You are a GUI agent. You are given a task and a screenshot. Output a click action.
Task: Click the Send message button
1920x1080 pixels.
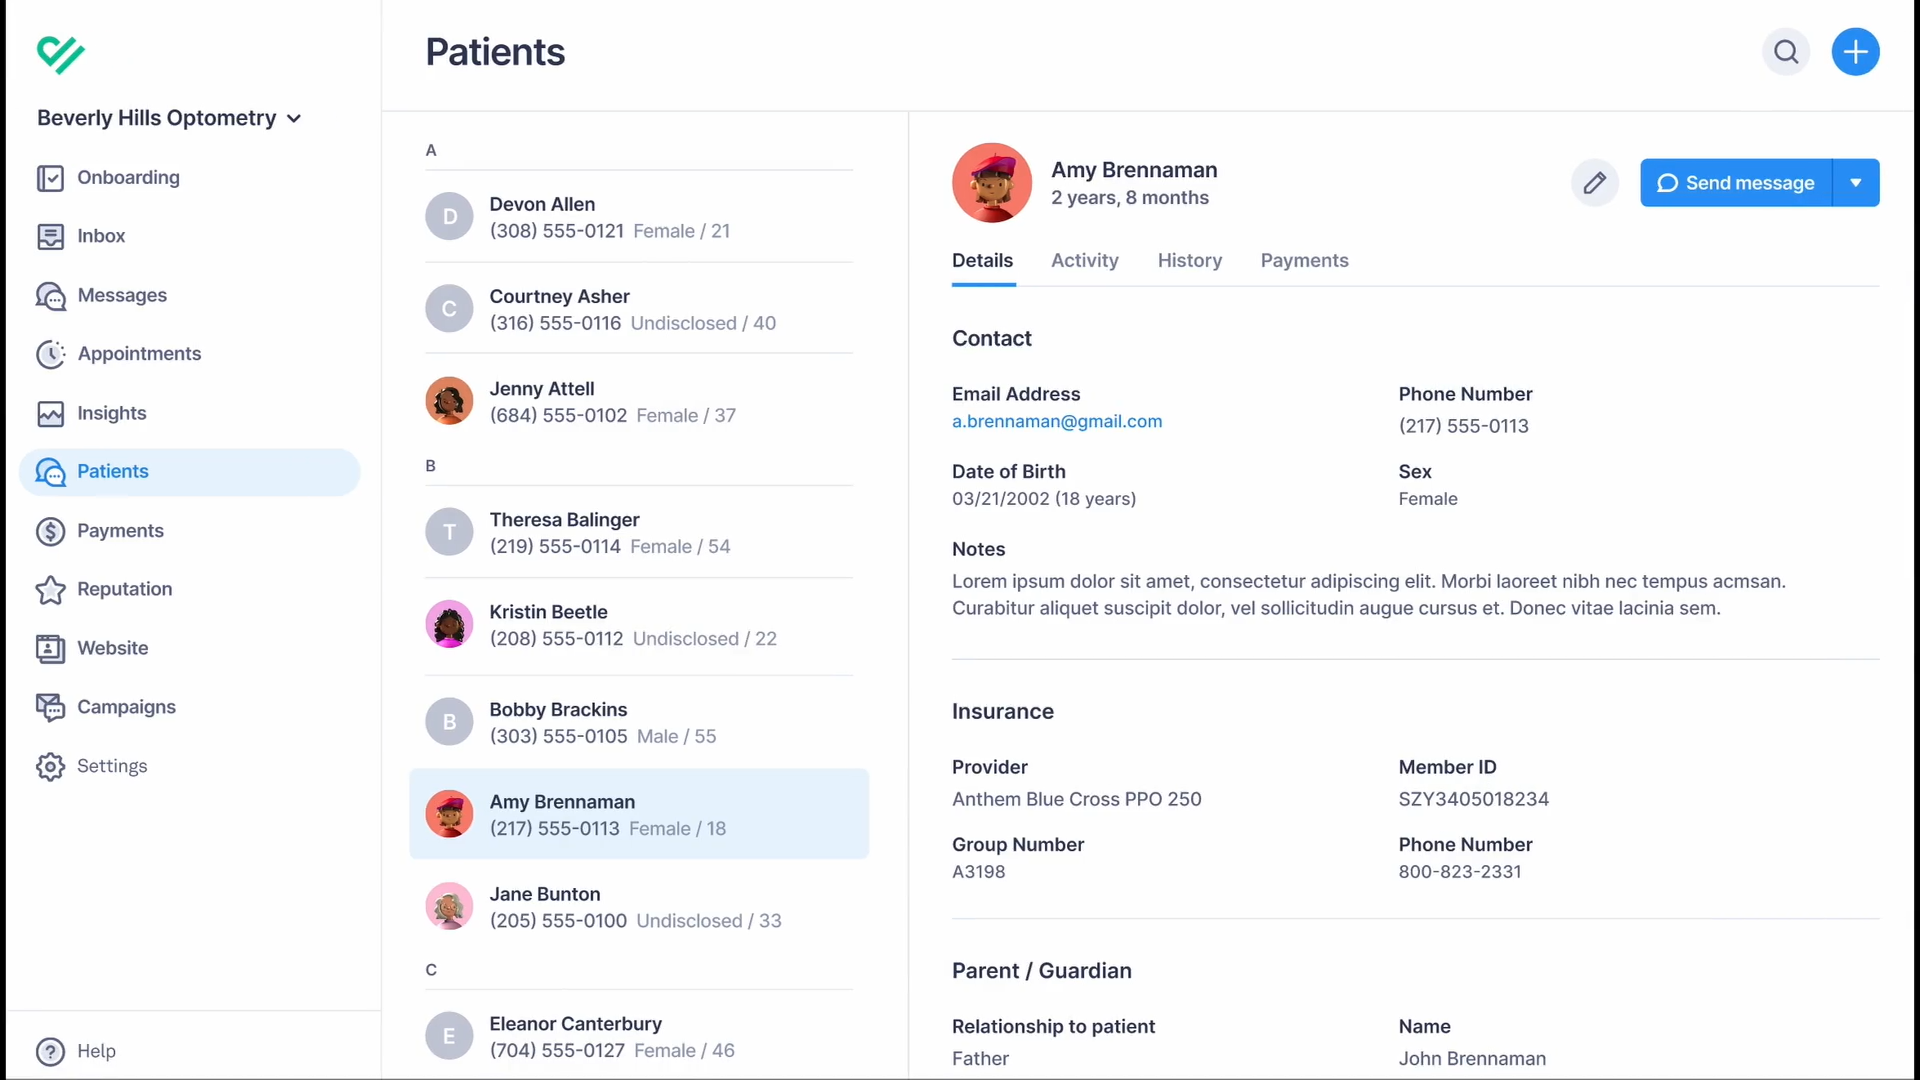pyautogui.click(x=1736, y=183)
